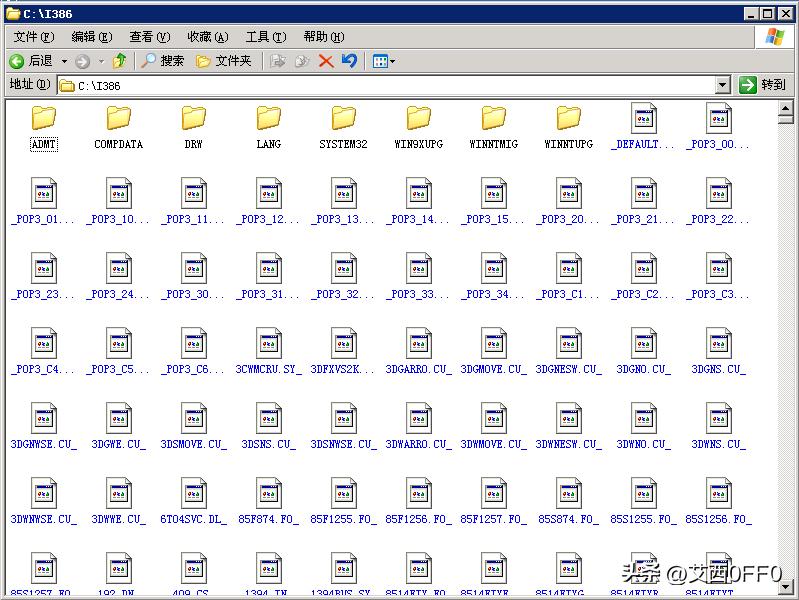Select the 3DWWE.CU_ file
The height and width of the screenshot is (600, 799).
click(119, 502)
